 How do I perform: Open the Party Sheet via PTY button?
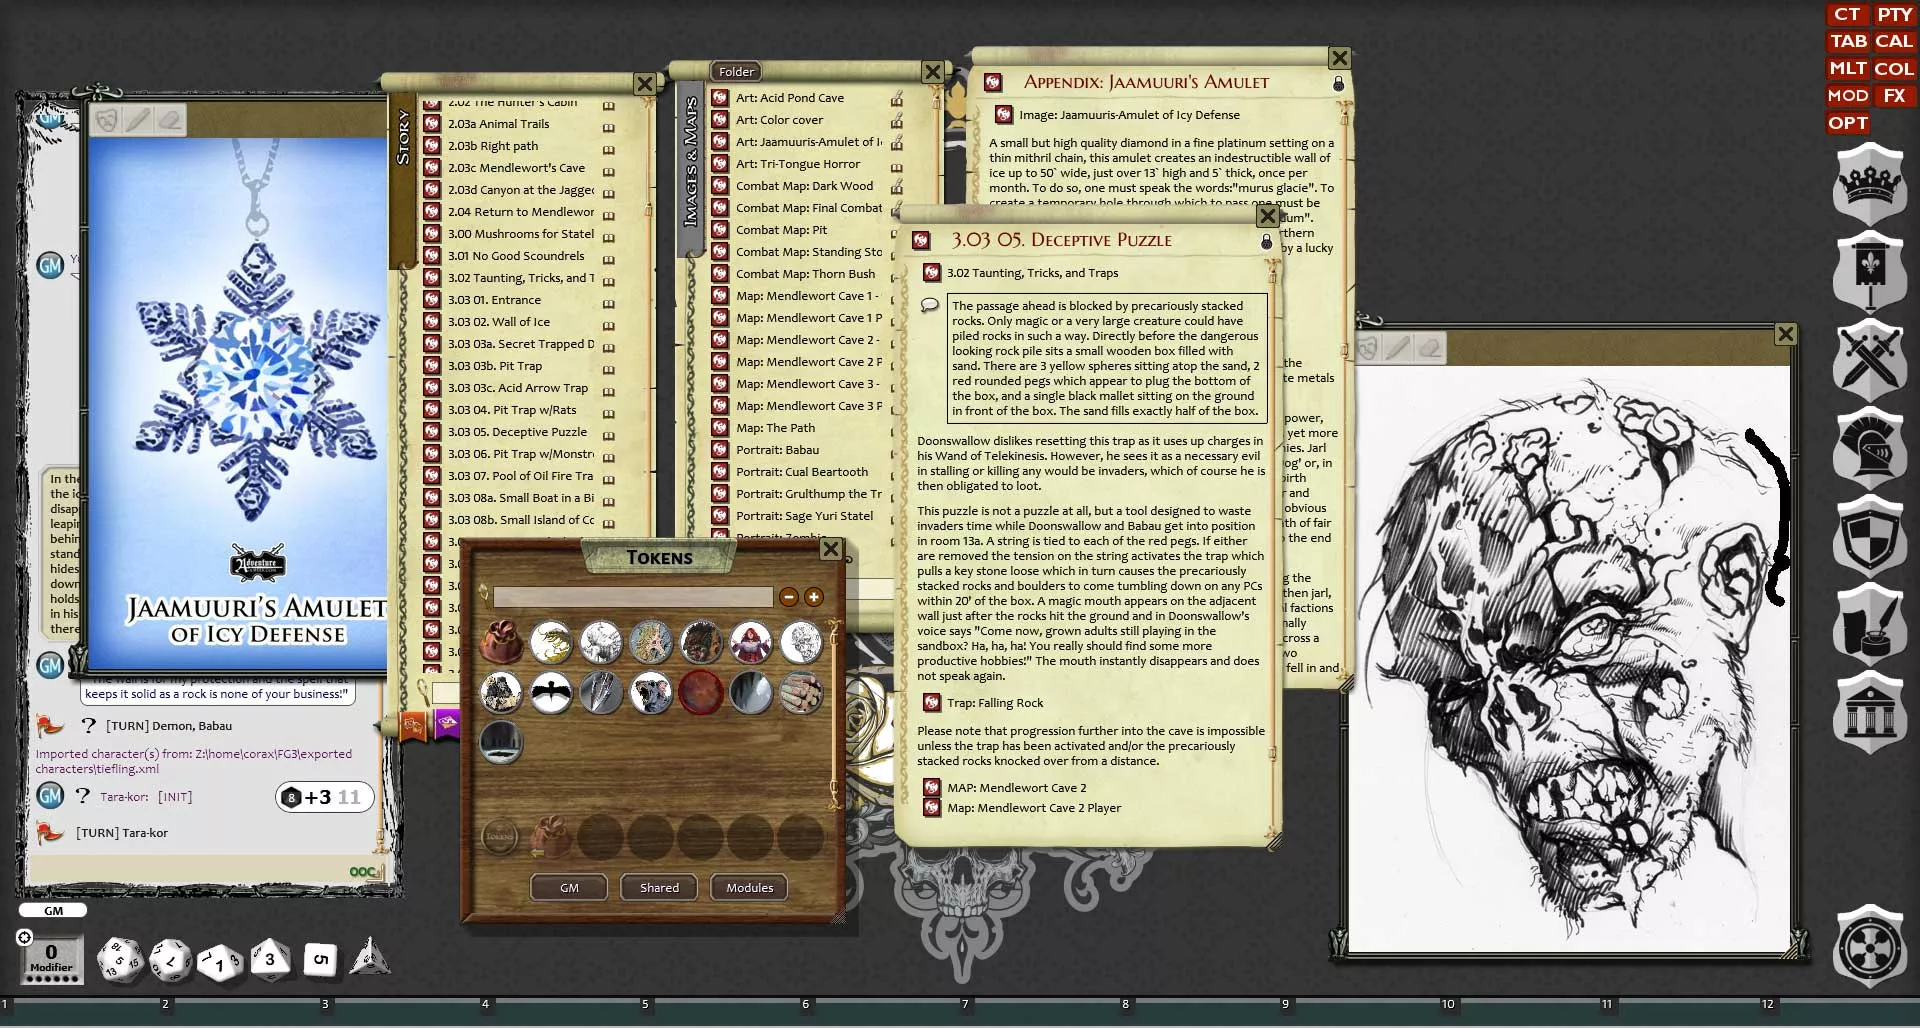tap(1894, 15)
